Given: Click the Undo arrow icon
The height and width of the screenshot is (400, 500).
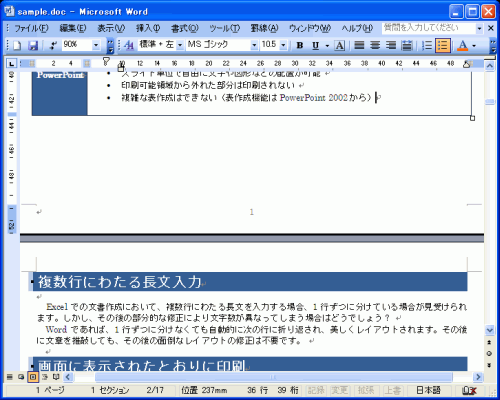Looking at the screenshot, I should 53,45.
